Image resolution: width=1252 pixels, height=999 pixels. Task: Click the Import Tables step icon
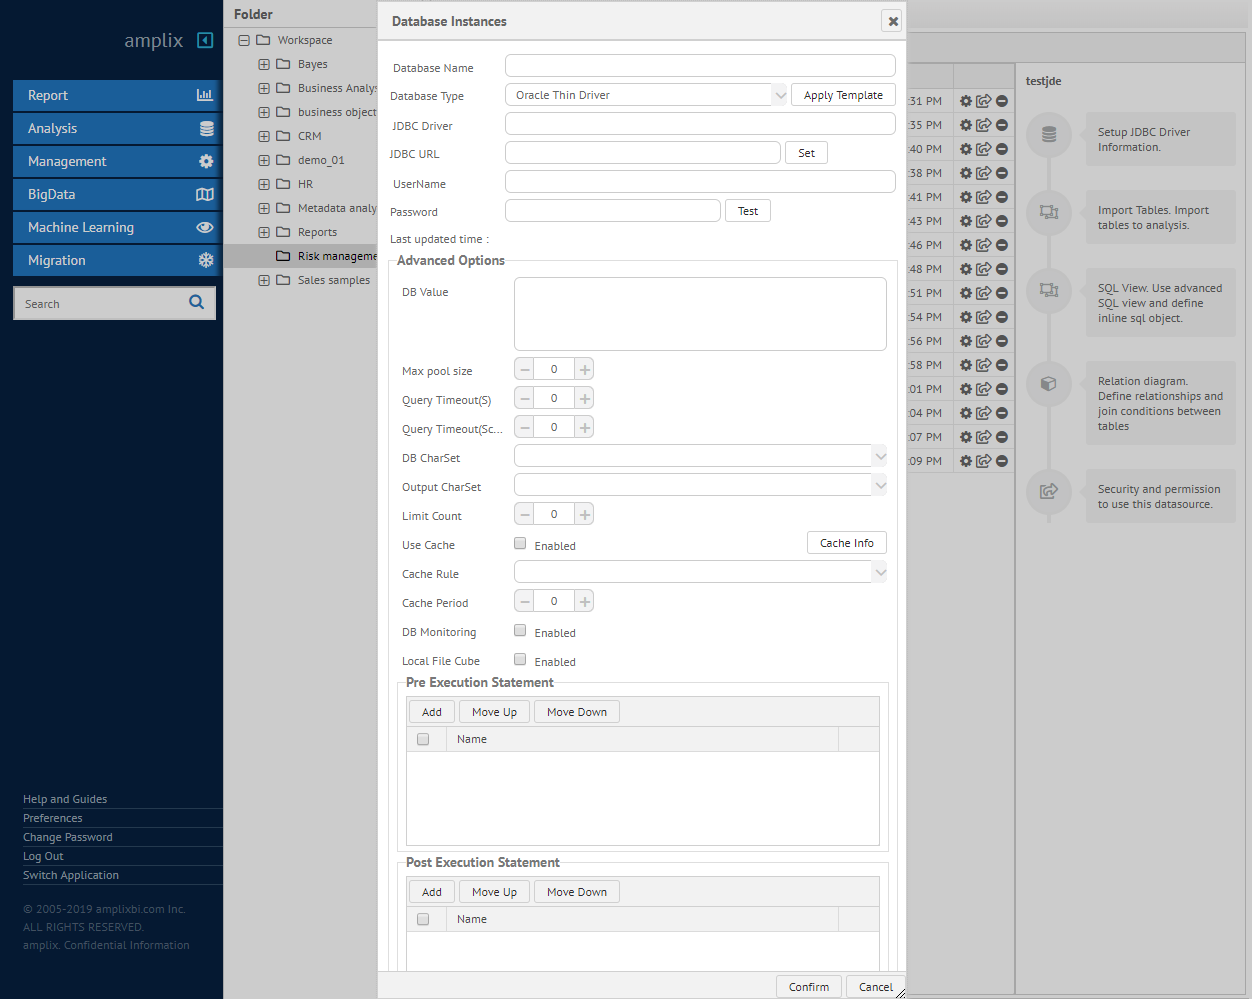pyautogui.click(x=1049, y=212)
